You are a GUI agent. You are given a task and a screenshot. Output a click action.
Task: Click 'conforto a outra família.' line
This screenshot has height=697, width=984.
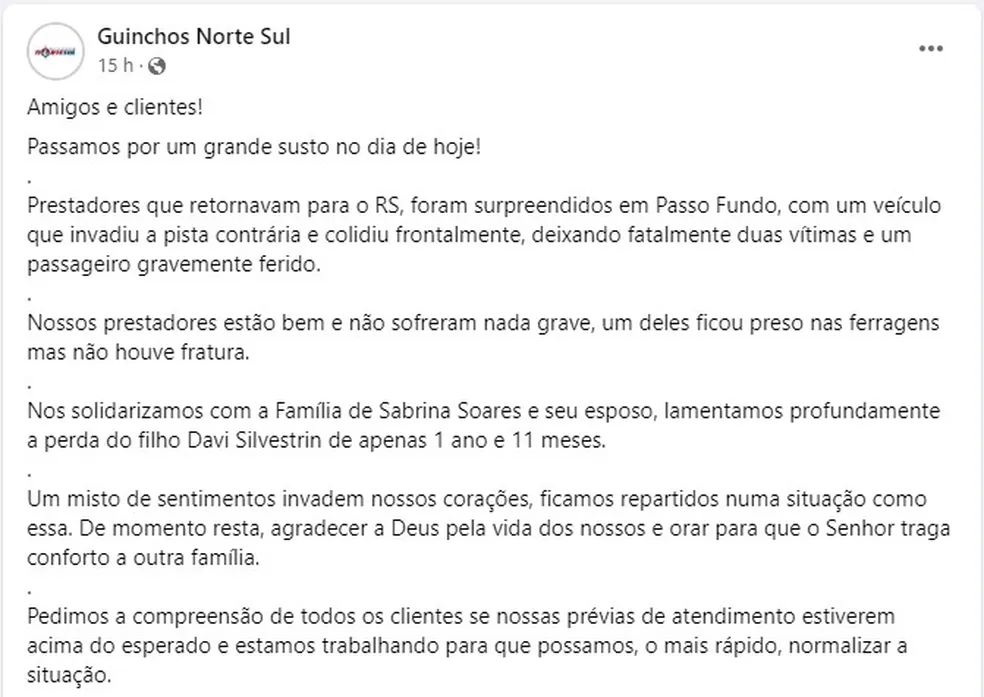click(x=143, y=558)
